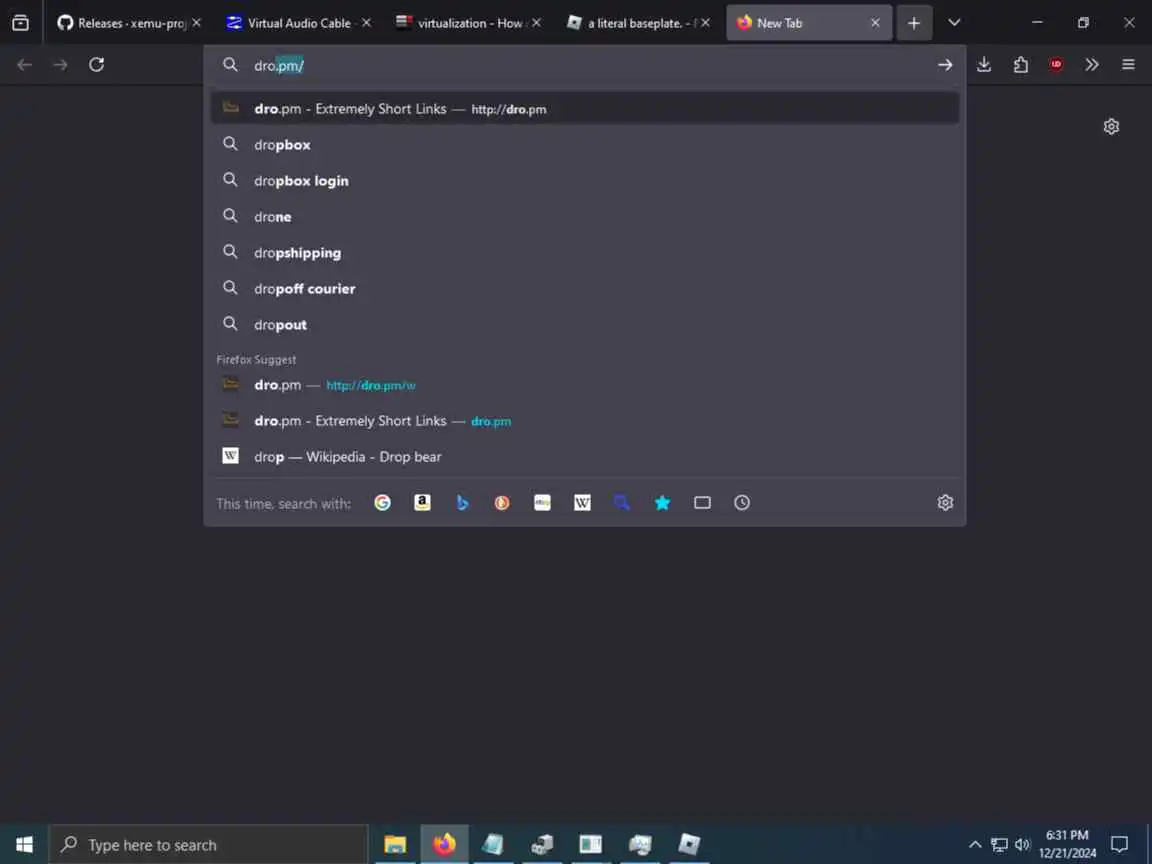
Task: Click the Go arrow in the address bar
Action: point(945,65)
